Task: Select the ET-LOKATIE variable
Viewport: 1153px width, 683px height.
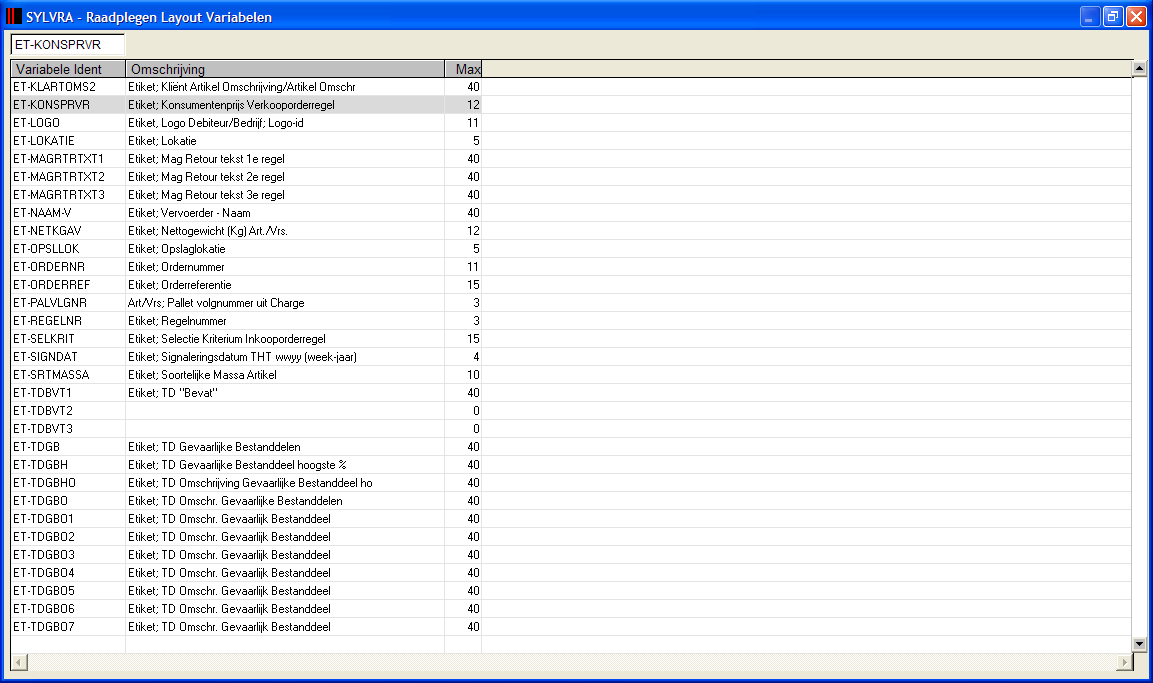Action: [x=43, y=141]
